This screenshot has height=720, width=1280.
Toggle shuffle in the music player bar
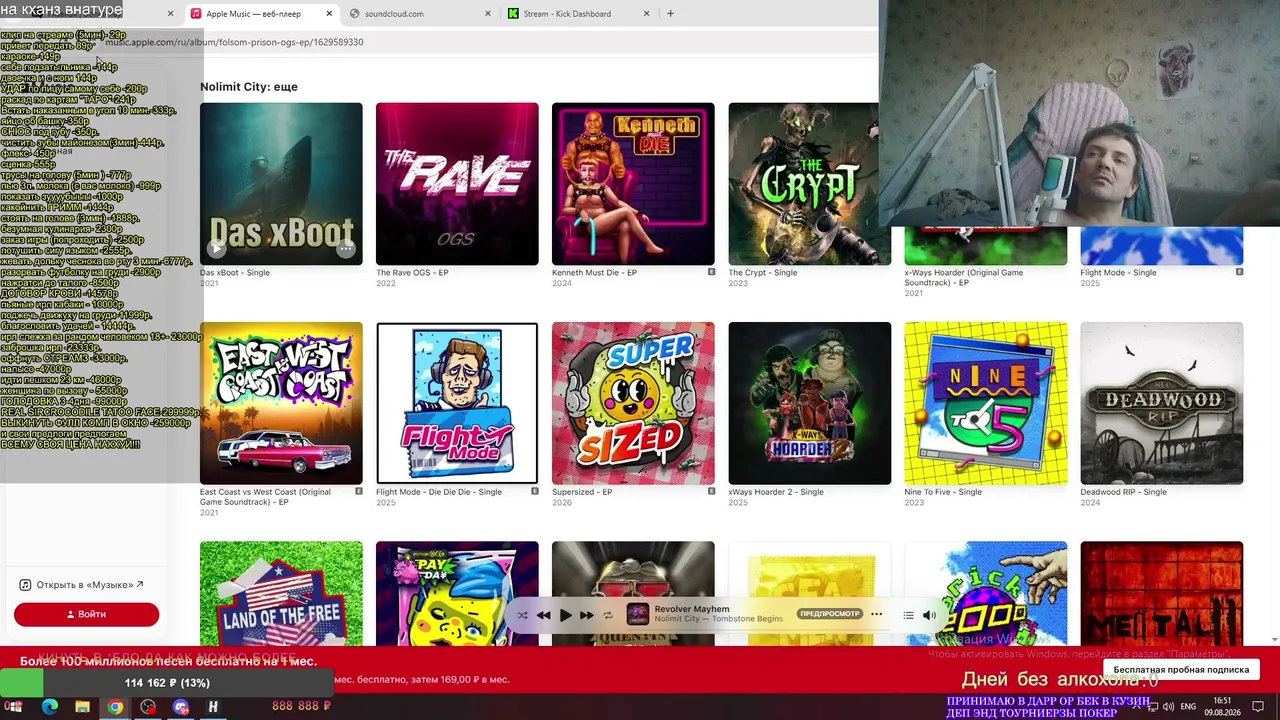click(x=522, y=615)
